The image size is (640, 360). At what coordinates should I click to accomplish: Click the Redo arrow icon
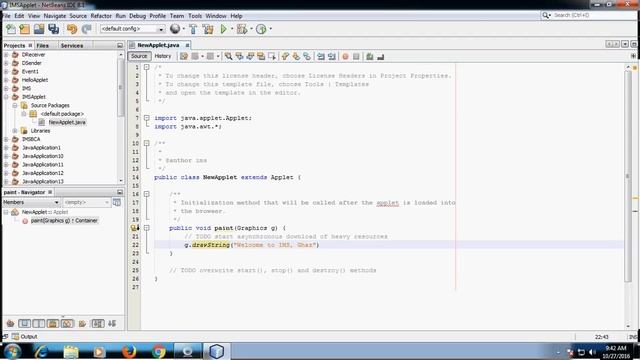tap(86, 29)
